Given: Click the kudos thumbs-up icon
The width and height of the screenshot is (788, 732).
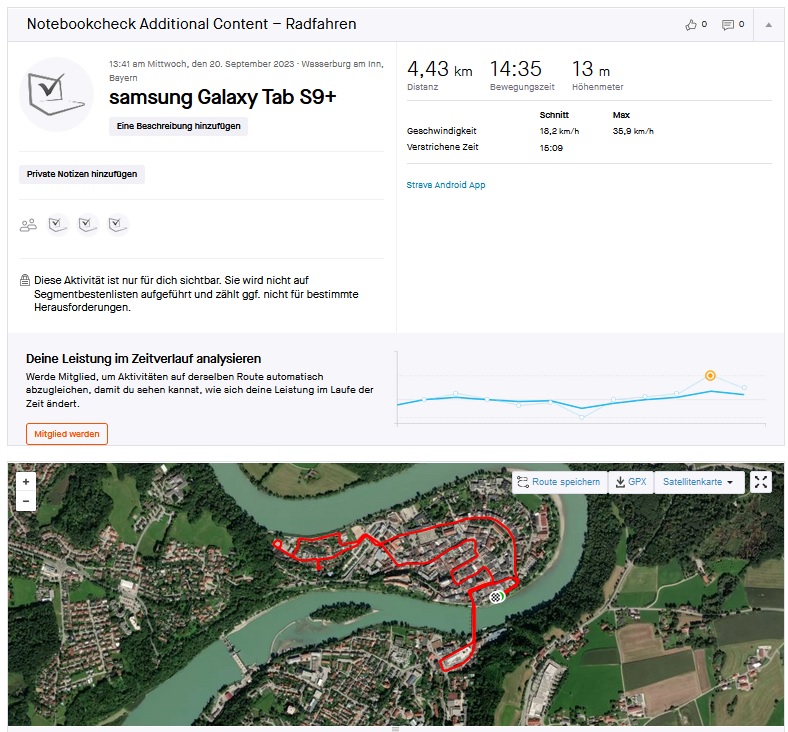Looking at the screenshot, I should coord(691,25).
